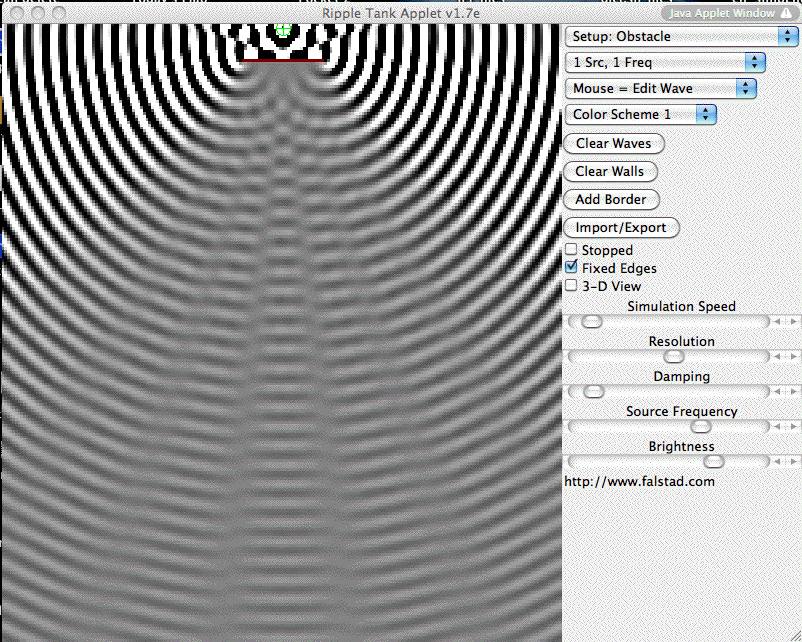Open the Mouse = Edit Wave dropdown
This screenshot has height=642, width=802.
tap(660, 88)
